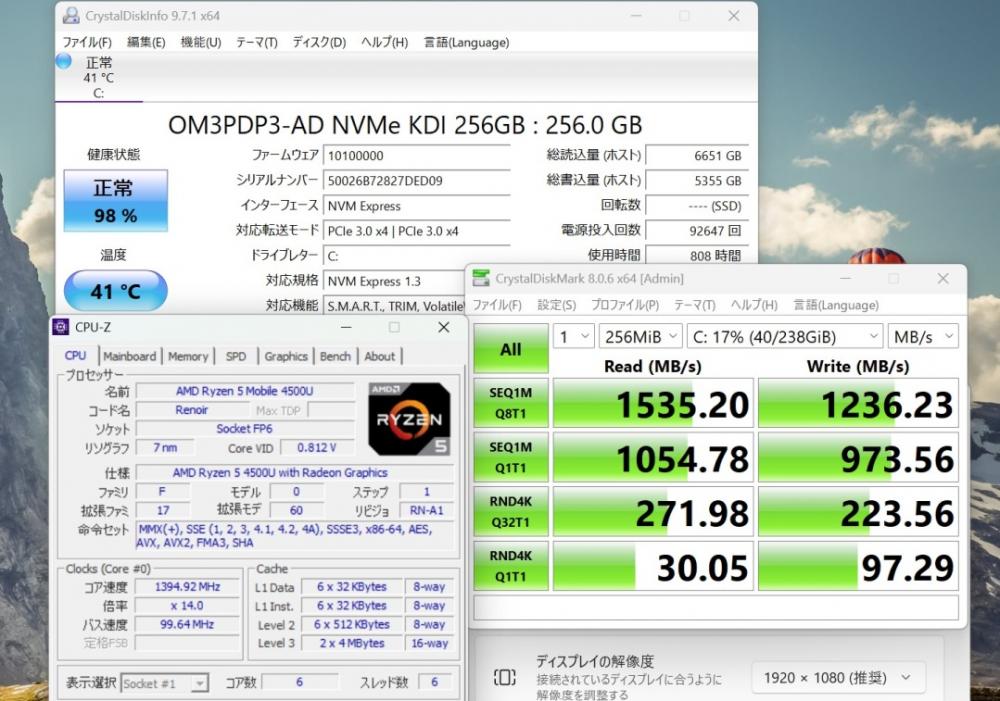Click the total host writes value 5355 GB
The height and width of the screenshot is (701, 1000).
[696, 181]
